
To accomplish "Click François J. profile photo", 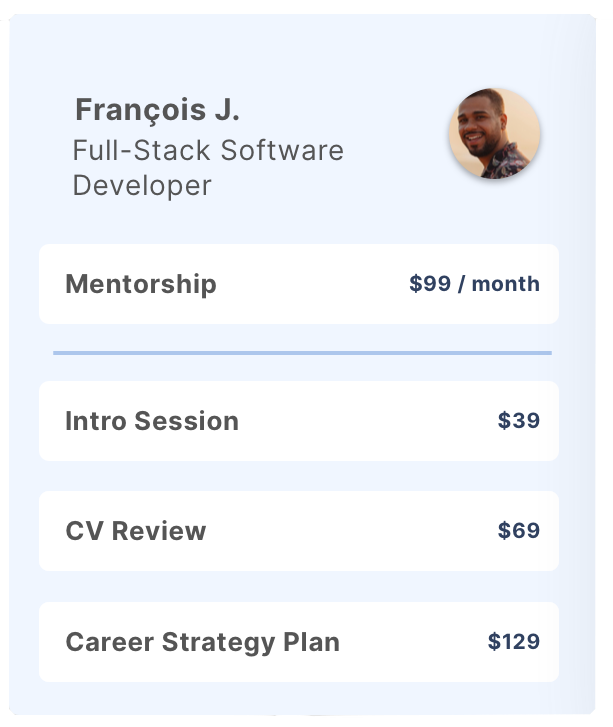I will [x=494, y=134].
